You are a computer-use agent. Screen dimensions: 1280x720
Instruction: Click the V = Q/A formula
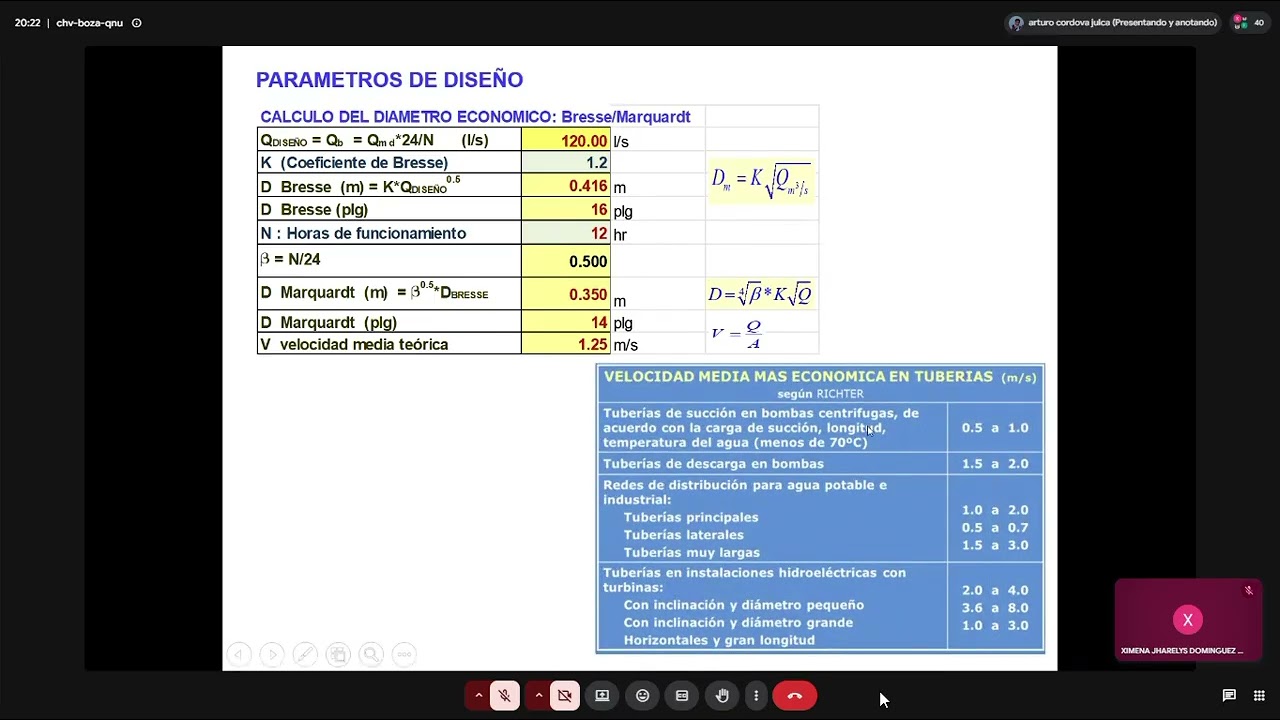[737, 334]
